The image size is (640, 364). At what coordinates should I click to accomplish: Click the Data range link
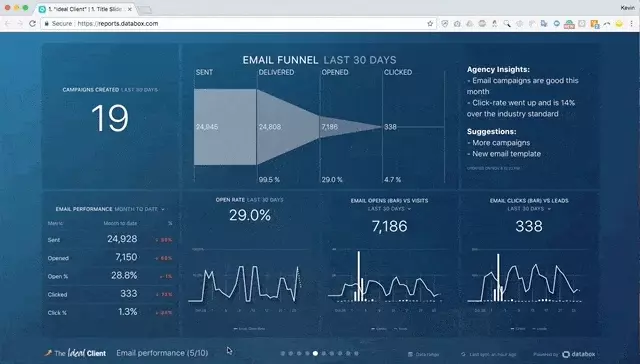tap(427, 354)
